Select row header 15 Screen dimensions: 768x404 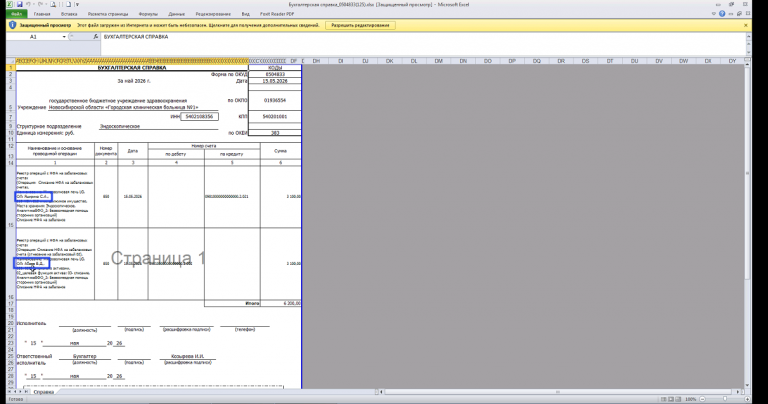click(x=11, y=196)
